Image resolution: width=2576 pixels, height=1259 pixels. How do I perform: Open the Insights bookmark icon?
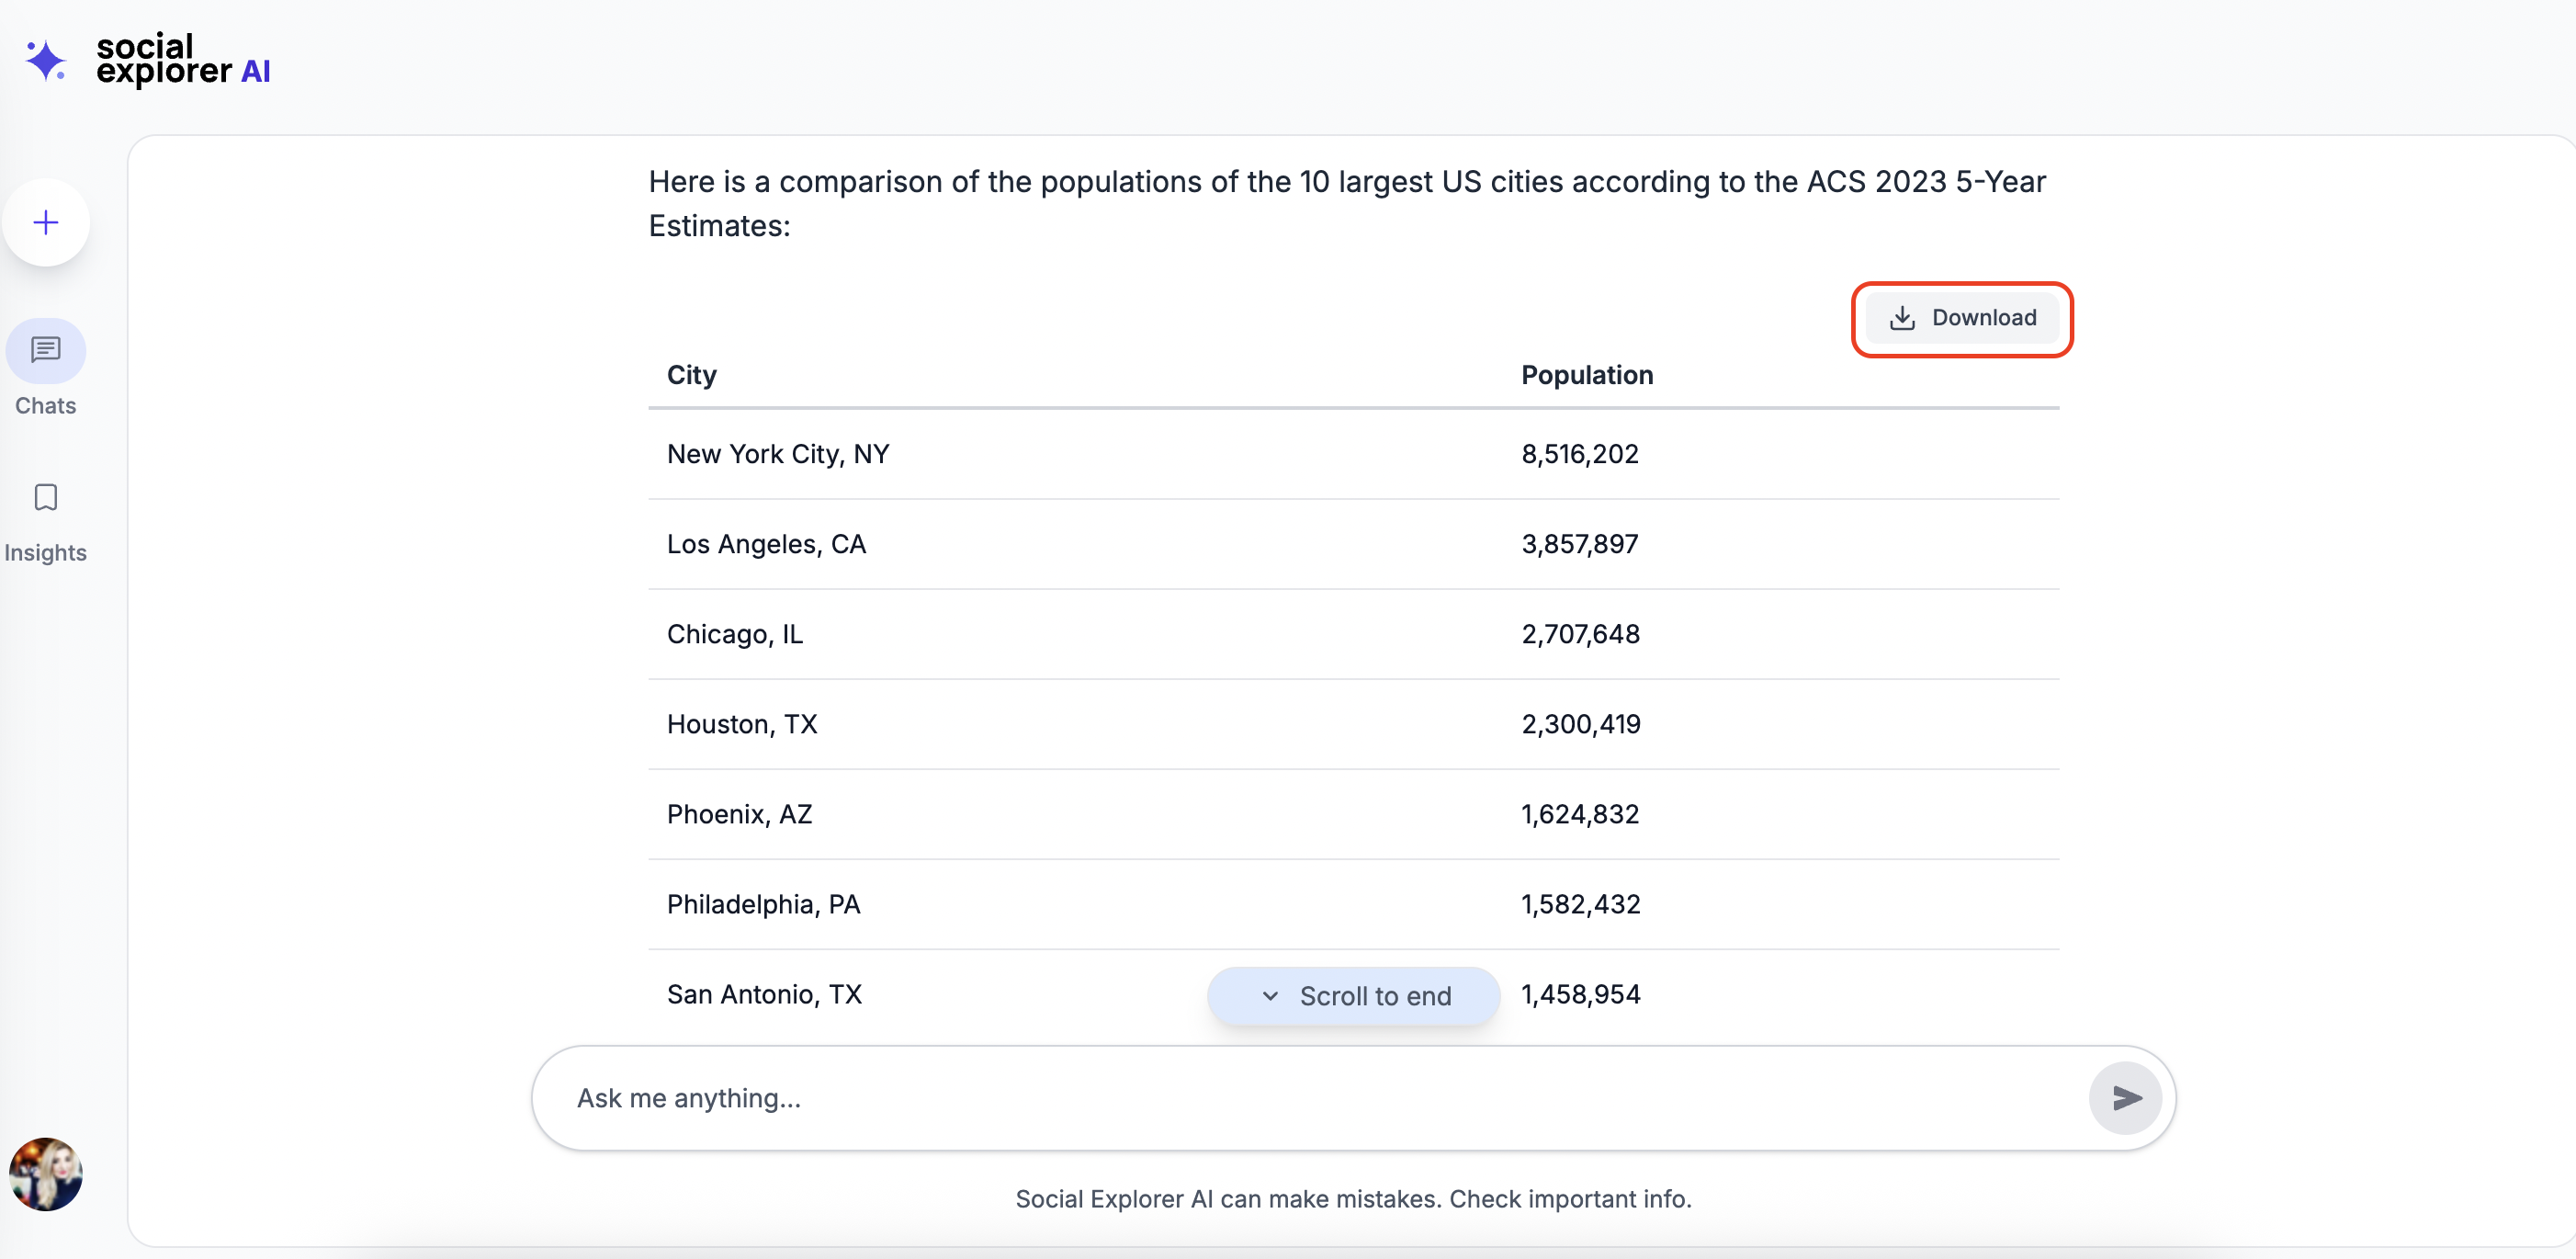[x=46, y=497]
